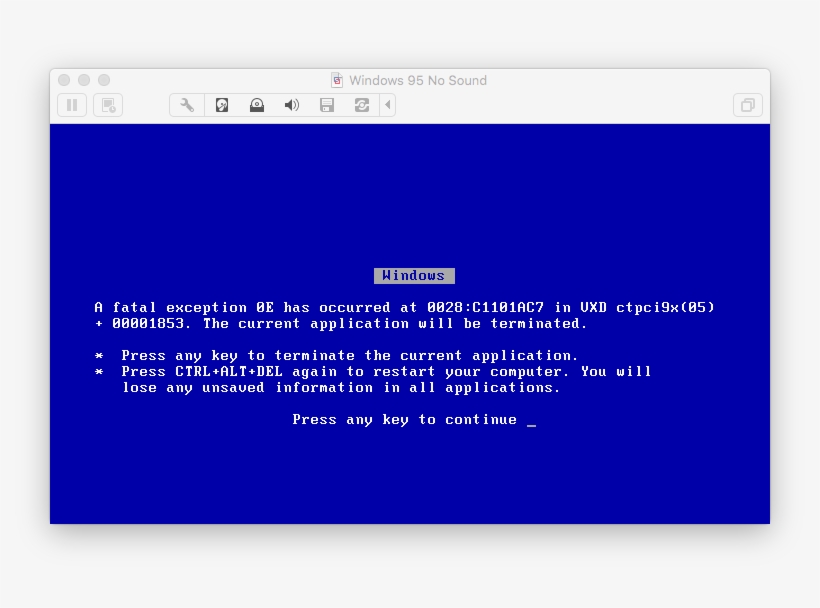
Task: Take a snapshot of the virtual machine
Action: tap(107, 104)
